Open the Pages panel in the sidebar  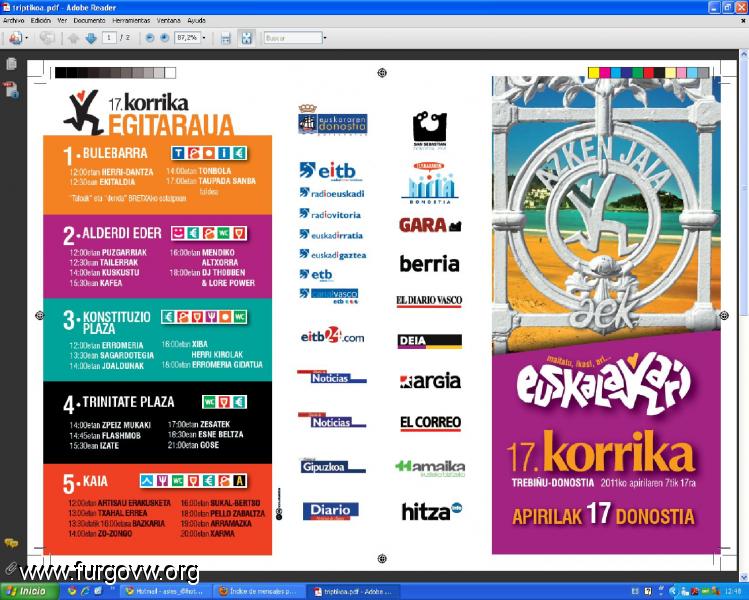pyautogui.click(x=11, y=64)
